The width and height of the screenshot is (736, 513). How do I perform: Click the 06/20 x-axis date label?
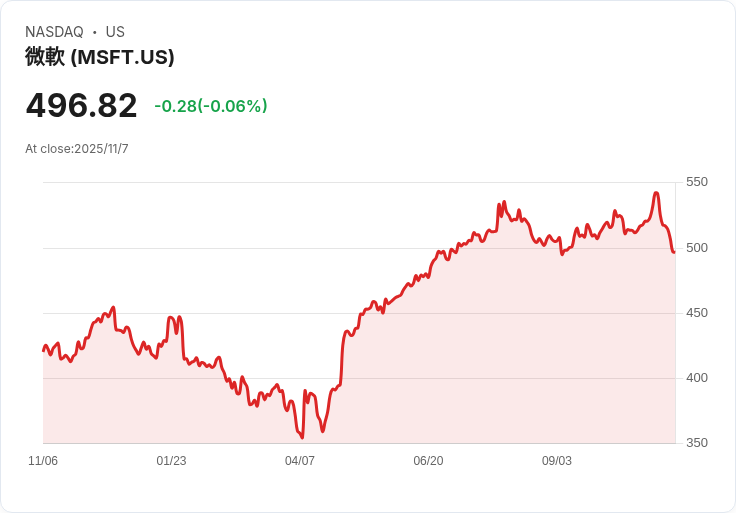(428, 461)
